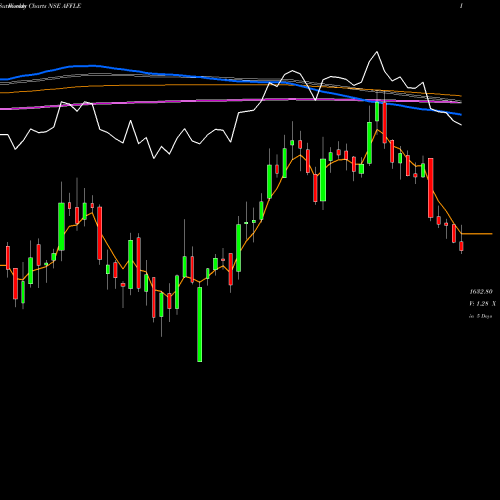Click the last red candle at the right end
Image resolution: width=500 pixels, height=500 pixels.
[x=461, y=246]
